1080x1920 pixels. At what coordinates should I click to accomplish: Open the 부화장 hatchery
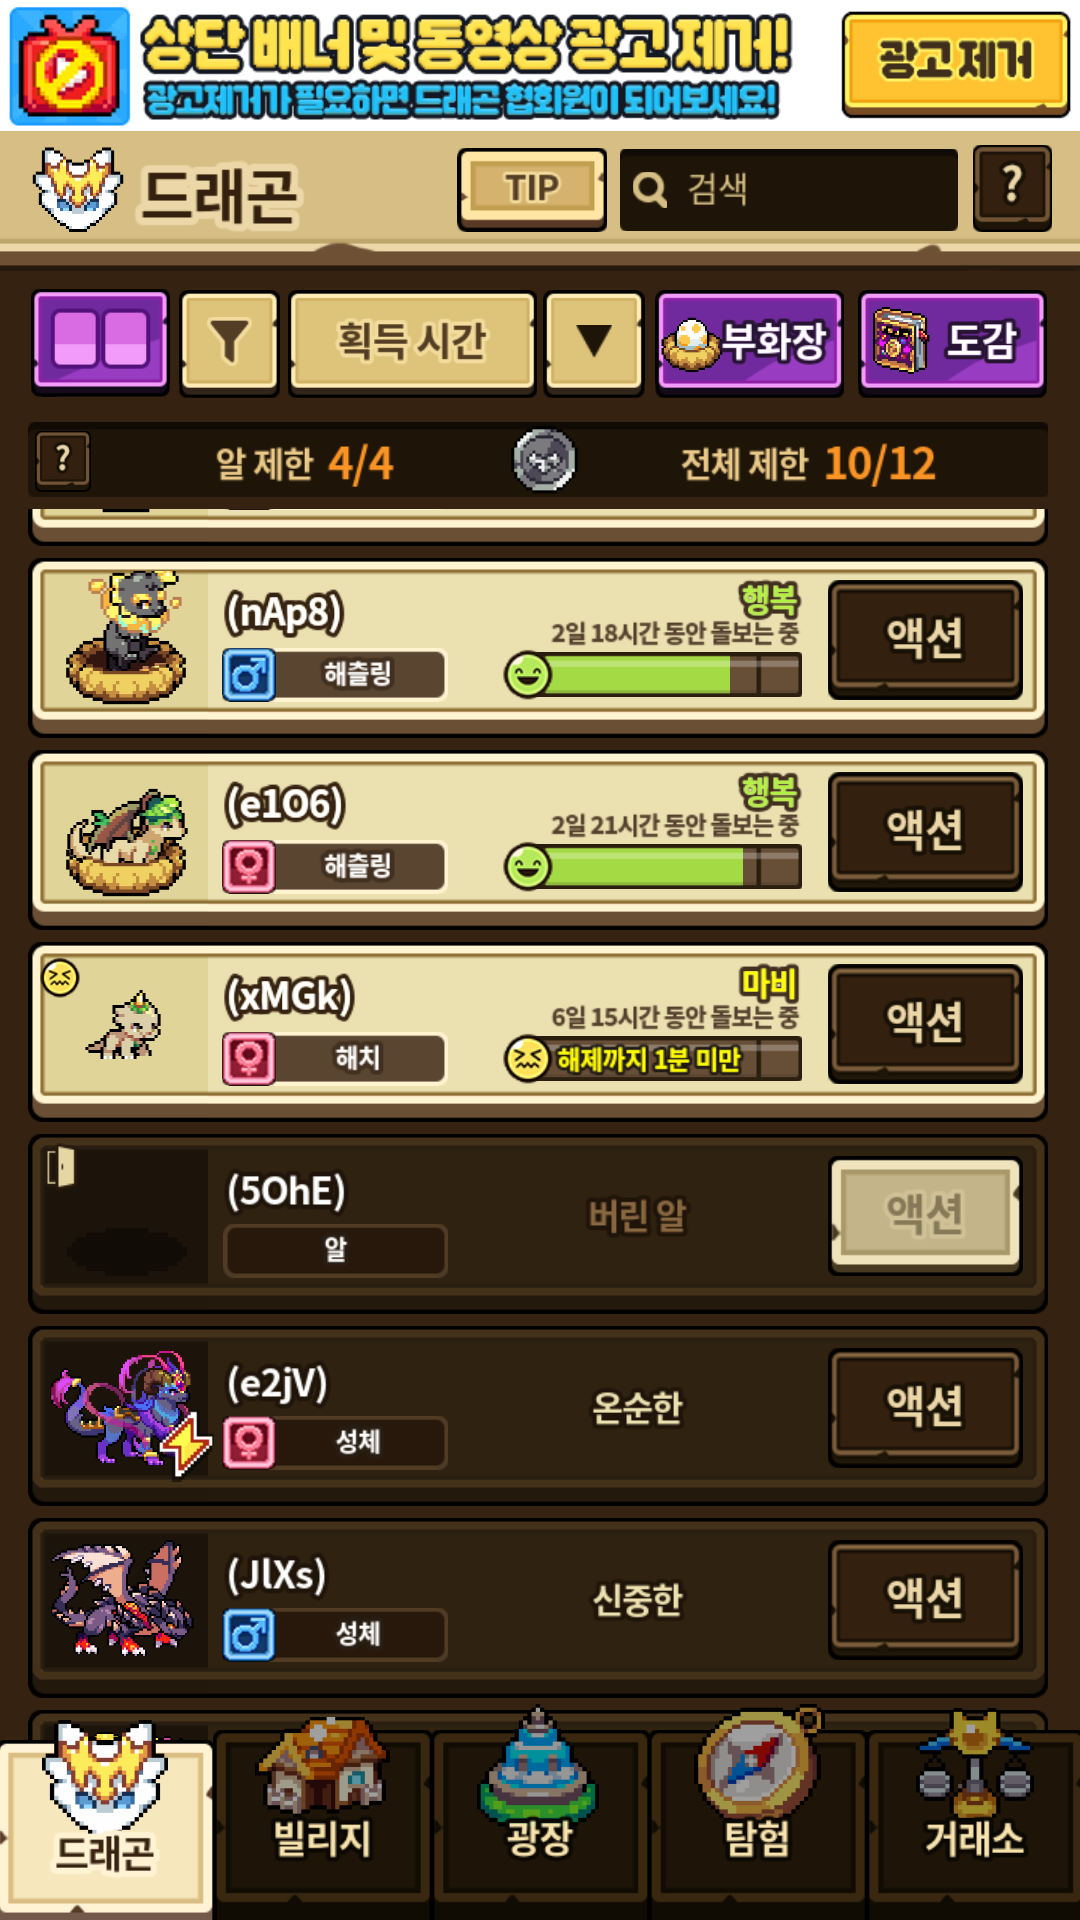pos(750,341)
